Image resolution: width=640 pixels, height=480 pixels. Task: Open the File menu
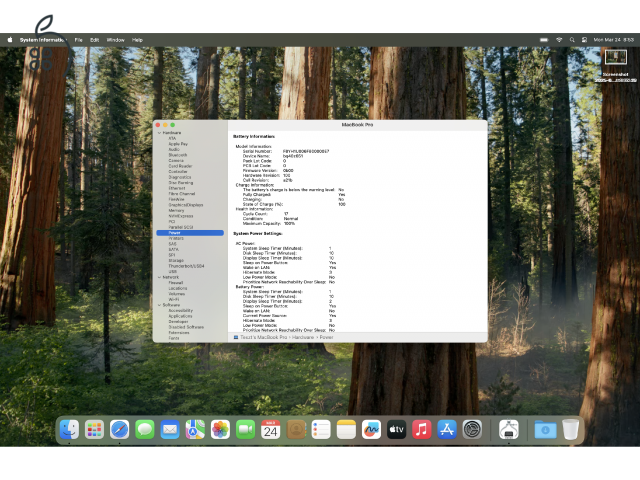click(78, 40)
